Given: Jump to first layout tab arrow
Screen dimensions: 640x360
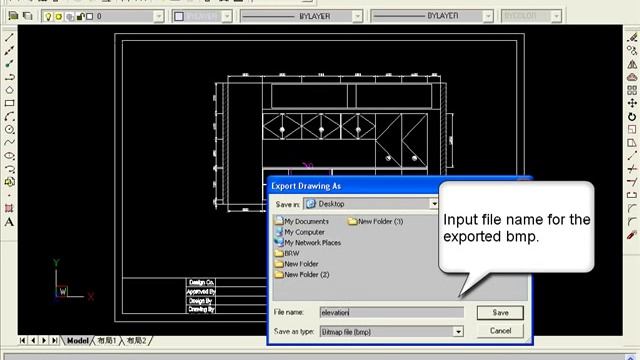Looking at the screenshot, I should [x=23, y=340].
